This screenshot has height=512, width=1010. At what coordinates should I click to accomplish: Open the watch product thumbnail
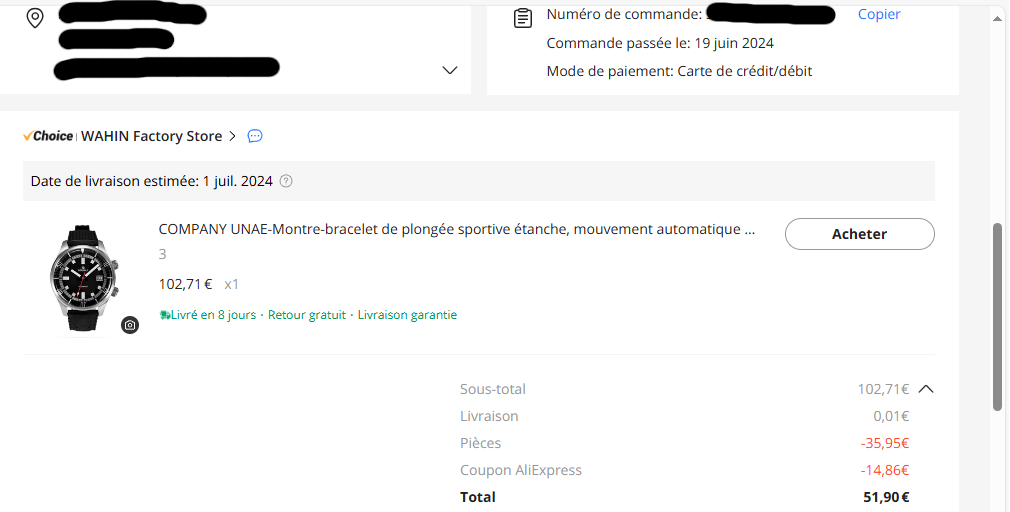pyautogui.click(x=84, y=278)
